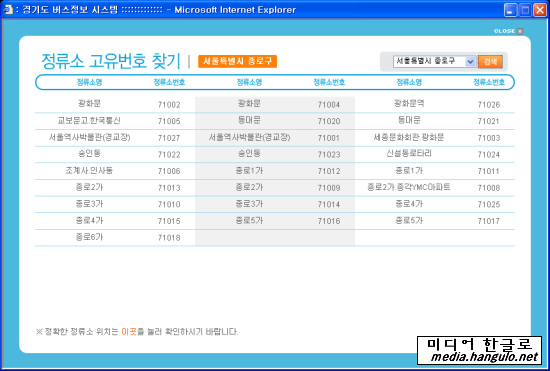
Task: Click the orange 서울특별시 종로구 badge beside title
Action: [x=237, y=61]
